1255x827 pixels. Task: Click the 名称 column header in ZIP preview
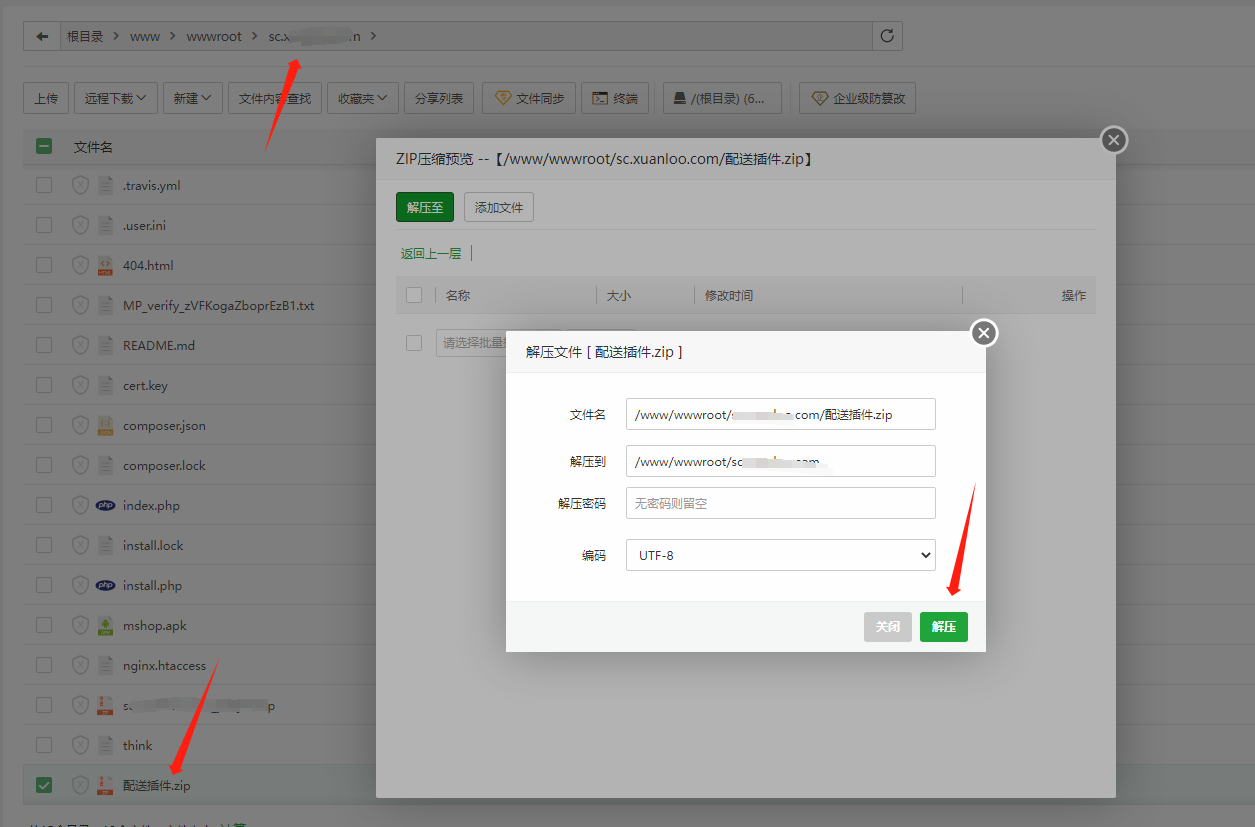458,295
